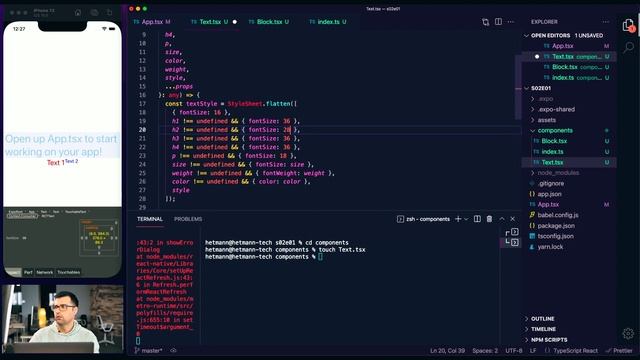
Task: Select the Perf tab in simulator inspector
Action: tap(28, 272)
